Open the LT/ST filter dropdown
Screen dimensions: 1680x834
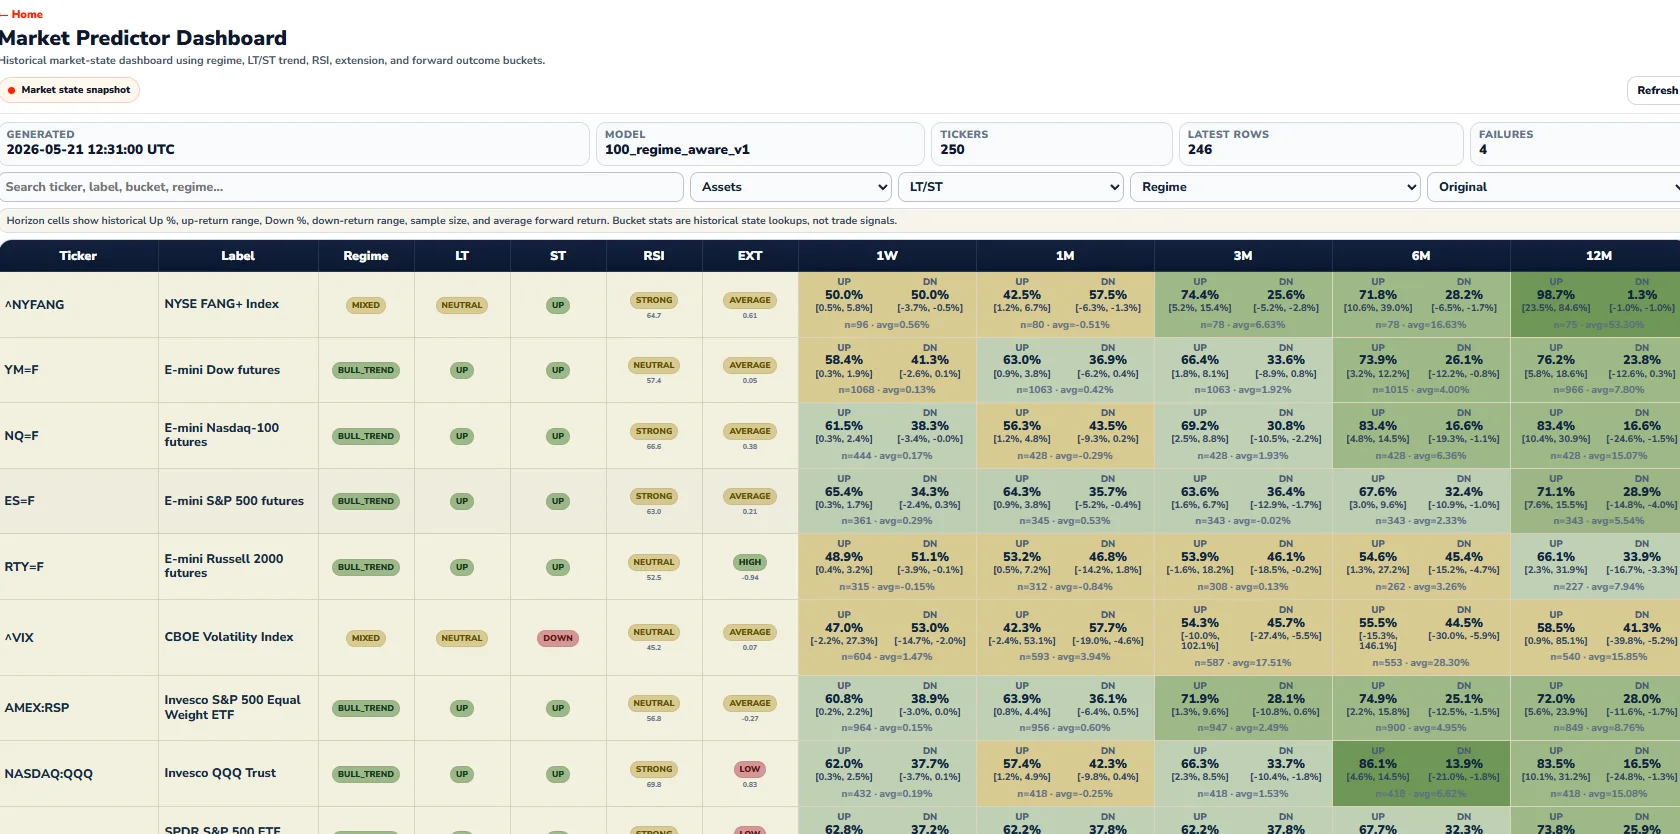tap(1011, 187)
